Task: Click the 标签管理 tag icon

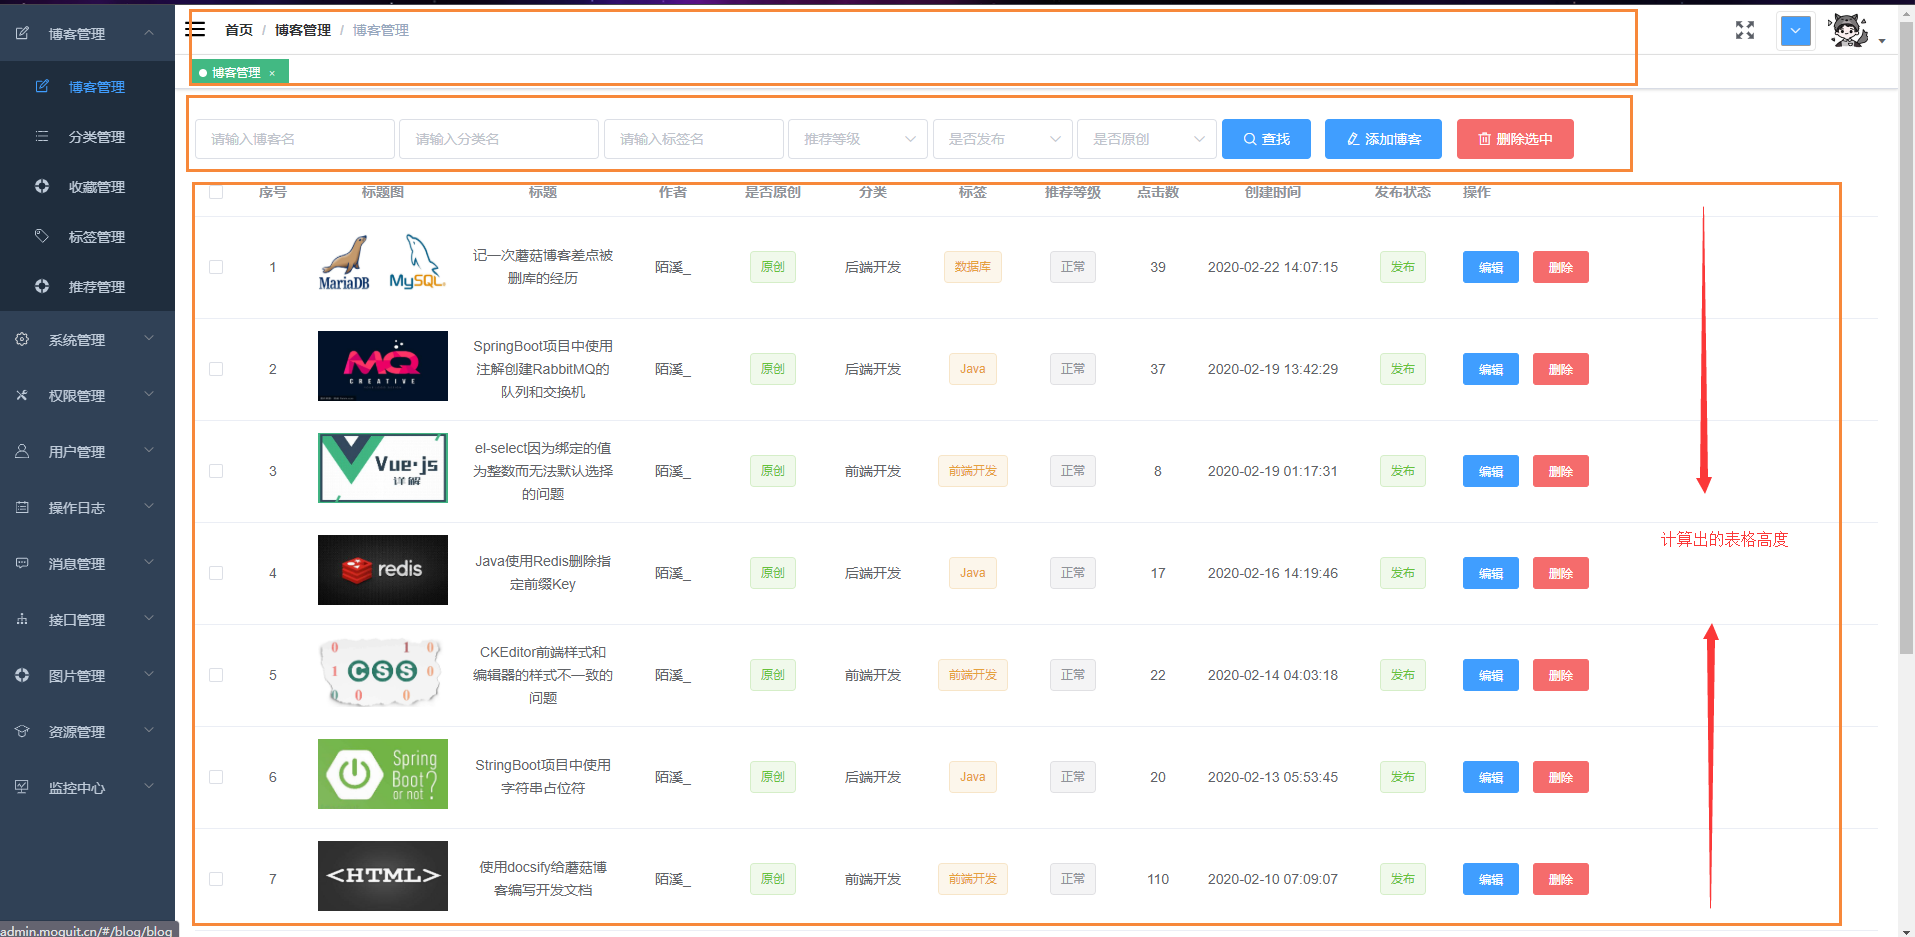Action: [42, 236]
